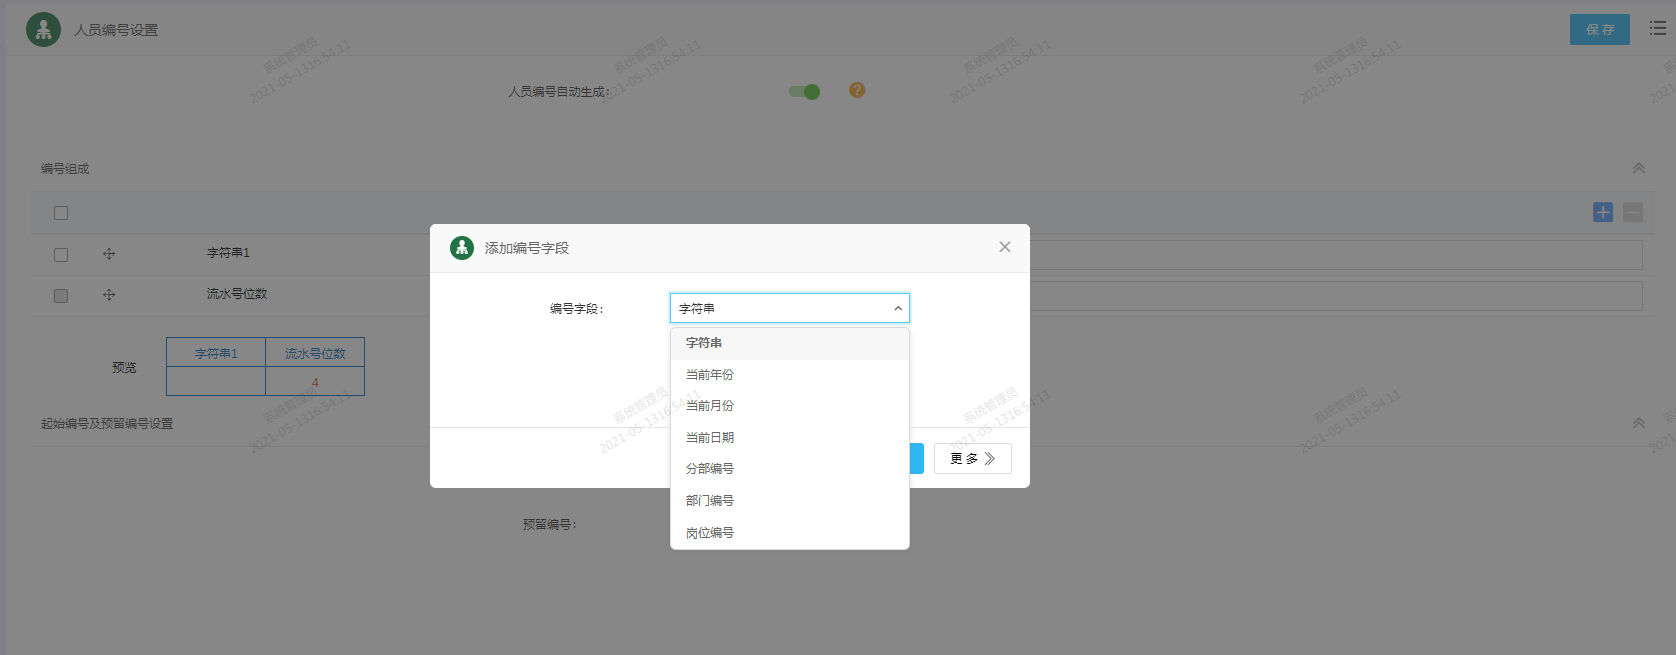The width and height of the screenshot is (1676, 655).
Task: Collapse the 编号字段 dropdown showing 字符串
Action: (789, 308)
